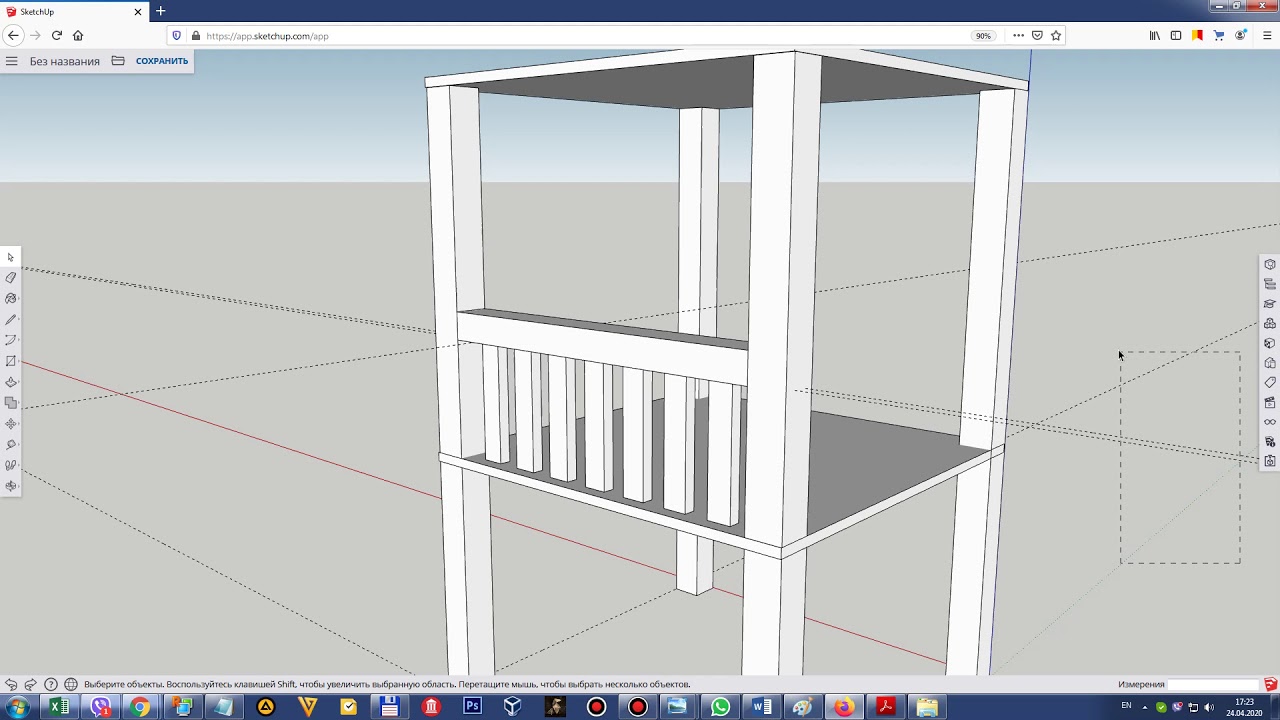Open Word from the taskbar

[x=761, y=707]
